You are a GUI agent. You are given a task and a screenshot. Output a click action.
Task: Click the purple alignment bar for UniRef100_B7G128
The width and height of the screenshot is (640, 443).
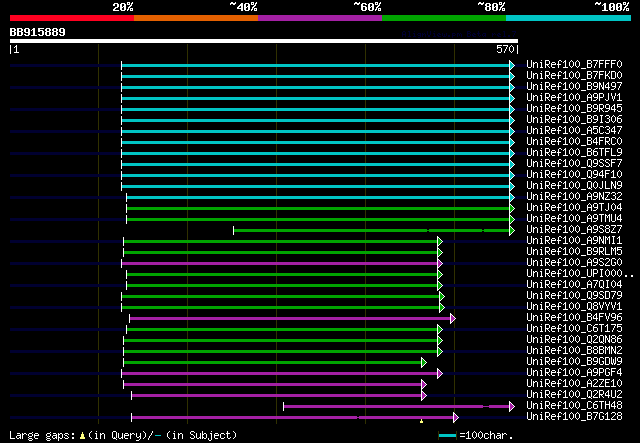[x=292, y=418]
